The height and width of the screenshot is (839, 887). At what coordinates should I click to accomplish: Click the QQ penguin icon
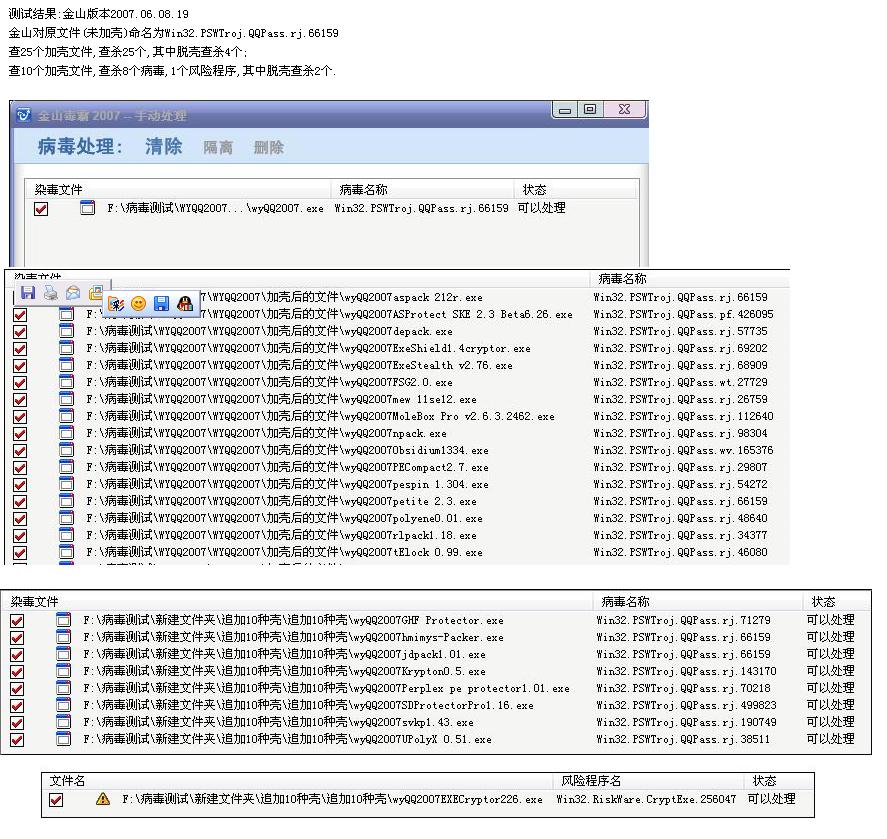pyautogui.click(x=184, y=304)
